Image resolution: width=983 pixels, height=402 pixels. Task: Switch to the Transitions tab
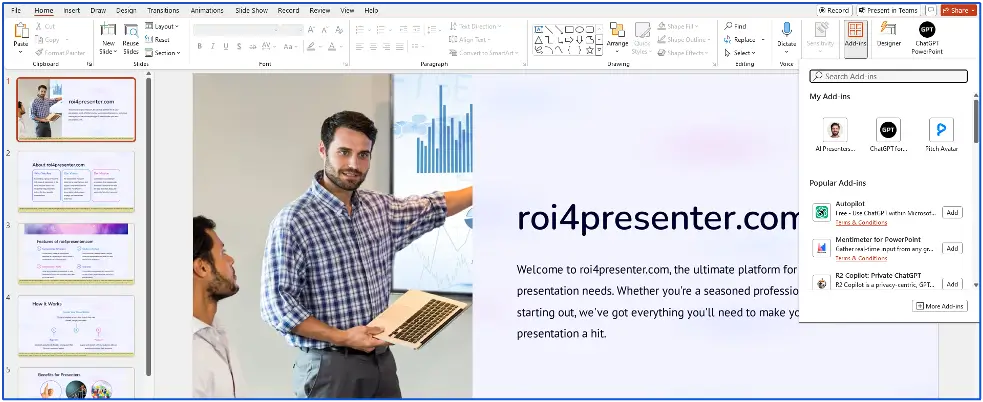162,10
